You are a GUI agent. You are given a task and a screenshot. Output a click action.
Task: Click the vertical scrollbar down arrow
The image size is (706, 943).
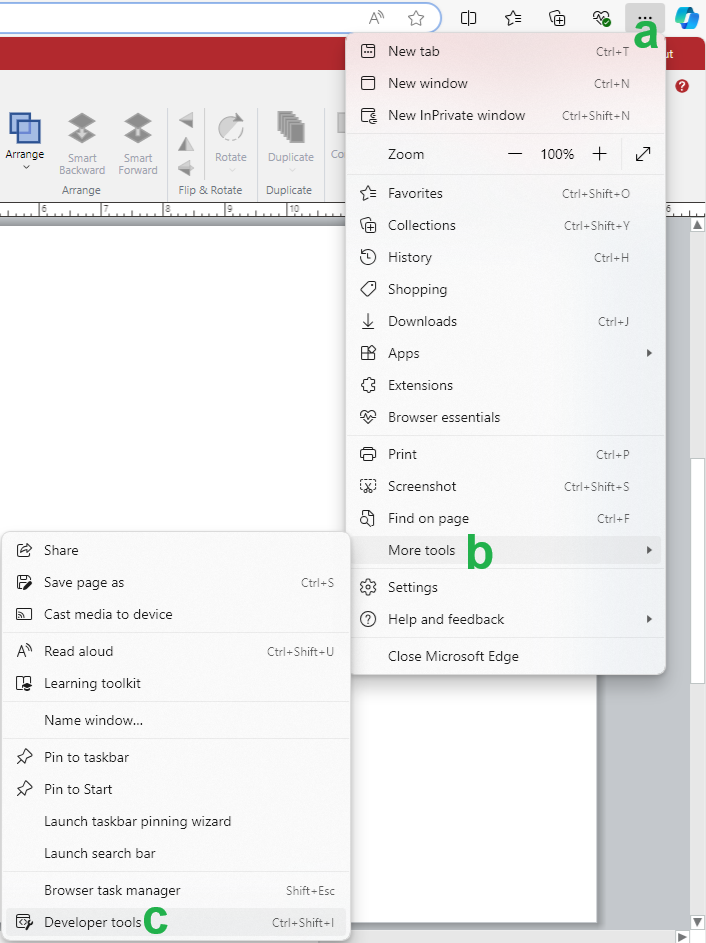tap(697, 921)
